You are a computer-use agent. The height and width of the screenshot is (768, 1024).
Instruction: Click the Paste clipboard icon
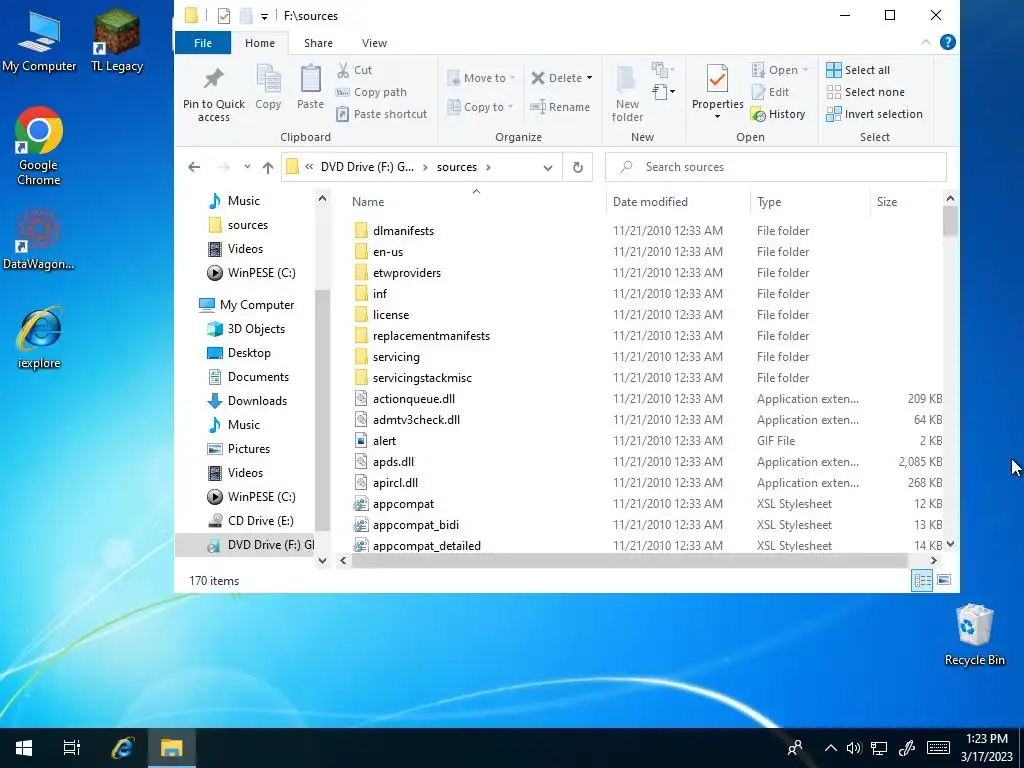pyautogui.click(x=310, y=80)
